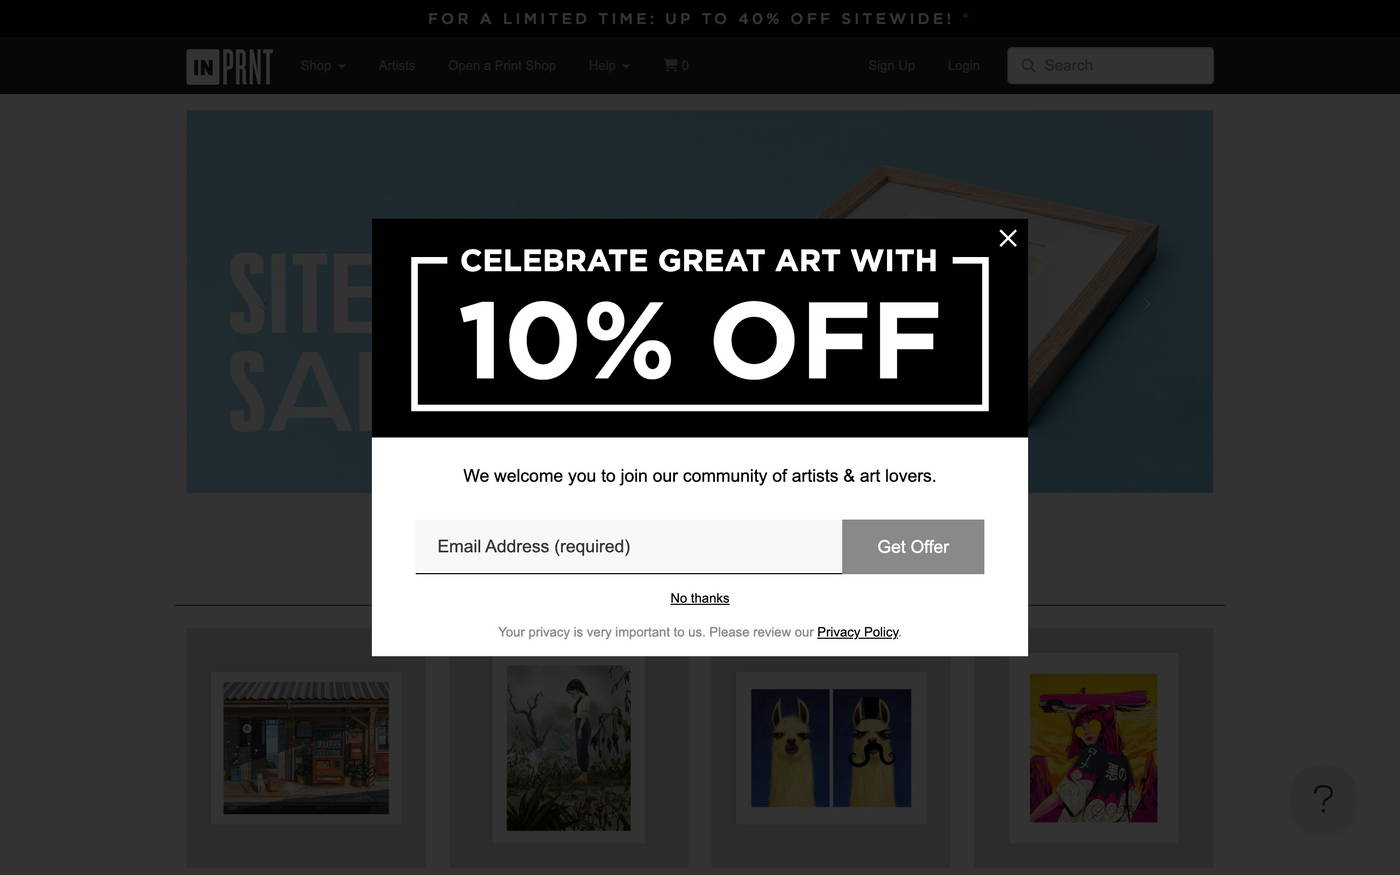Click the shopping cart icon
The height and width of the screenshot is (875, 1400).
coord(670,65)
